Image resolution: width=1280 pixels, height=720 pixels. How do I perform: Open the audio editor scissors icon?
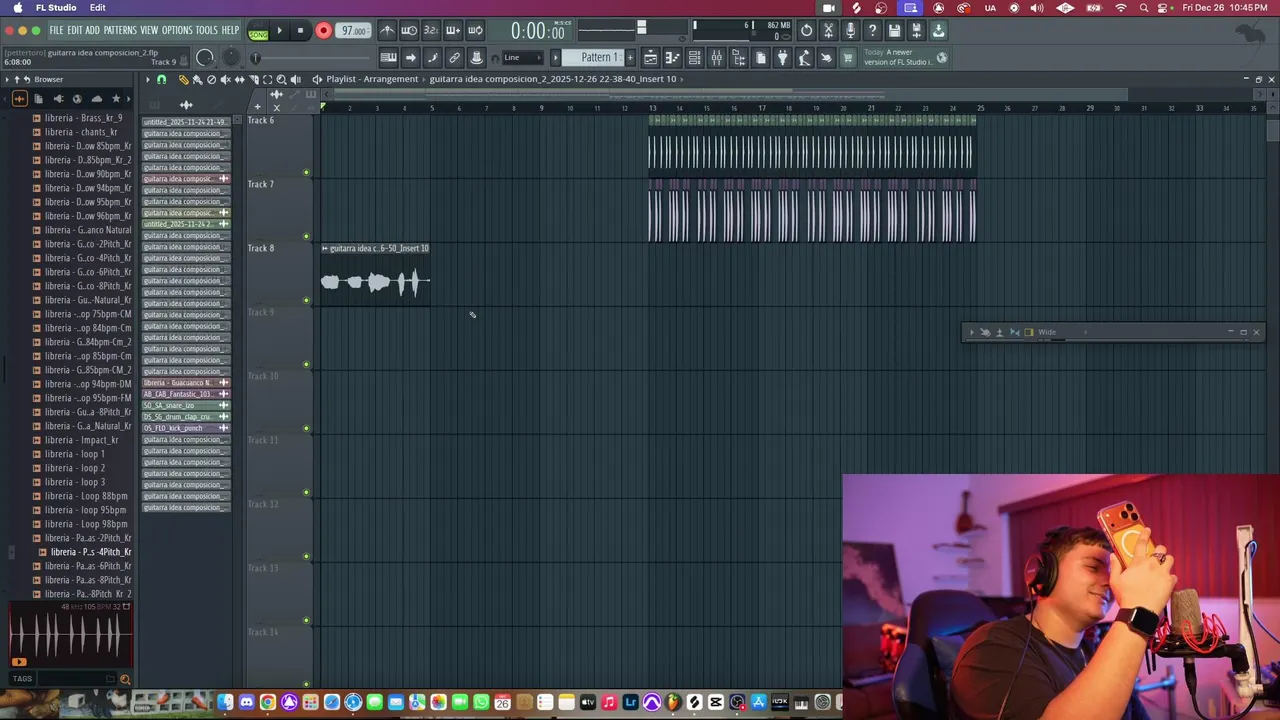coord(828,31)
